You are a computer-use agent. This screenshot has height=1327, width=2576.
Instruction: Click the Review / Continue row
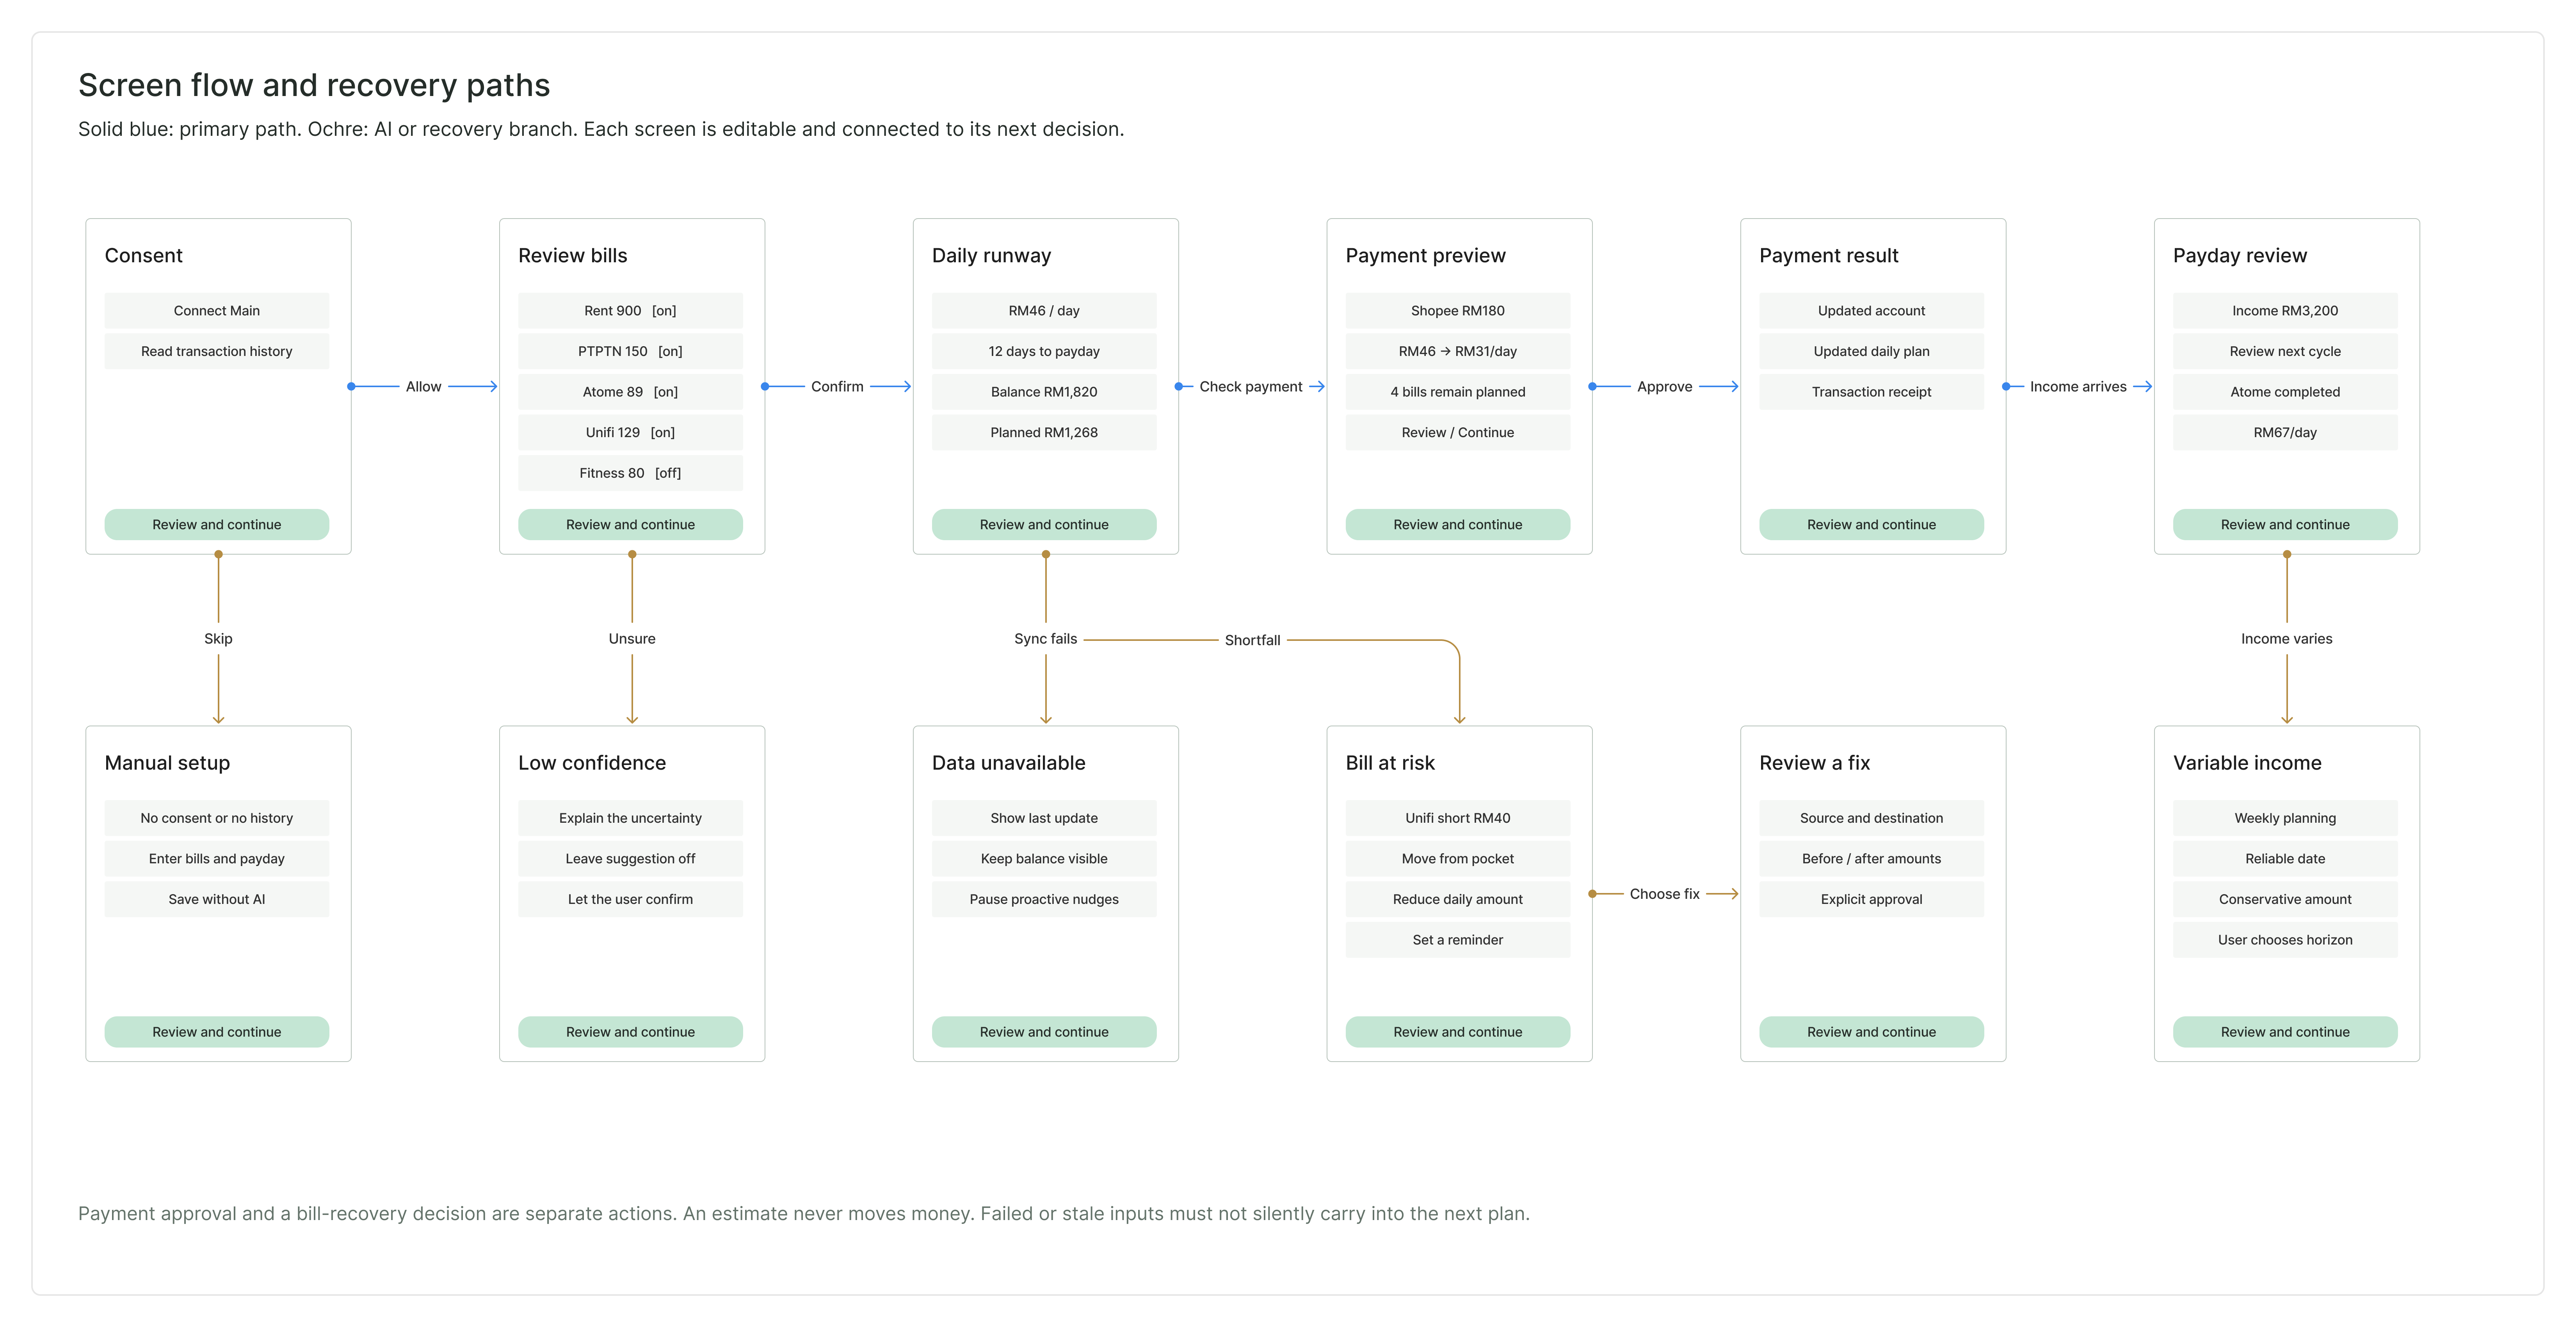pos(1458,432)
